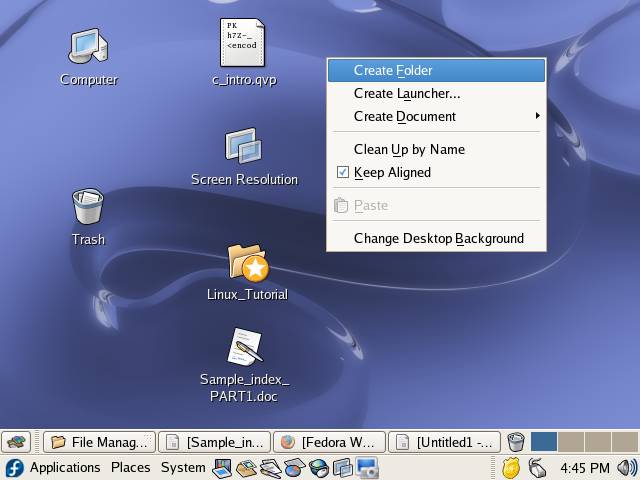Click the trash applet in the bottom panel
This screenshot has width=640, height=480.
[x=516, y=441]
